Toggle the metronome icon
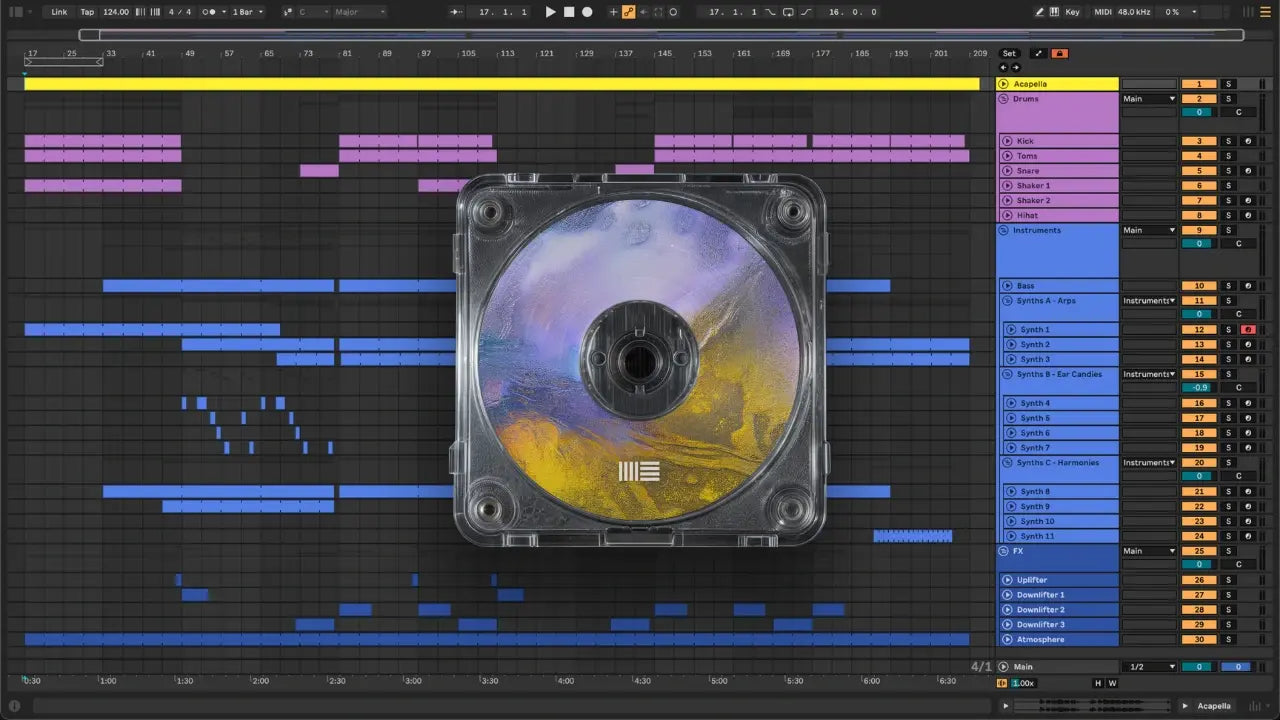The image size is (1280, 720). 210,12
